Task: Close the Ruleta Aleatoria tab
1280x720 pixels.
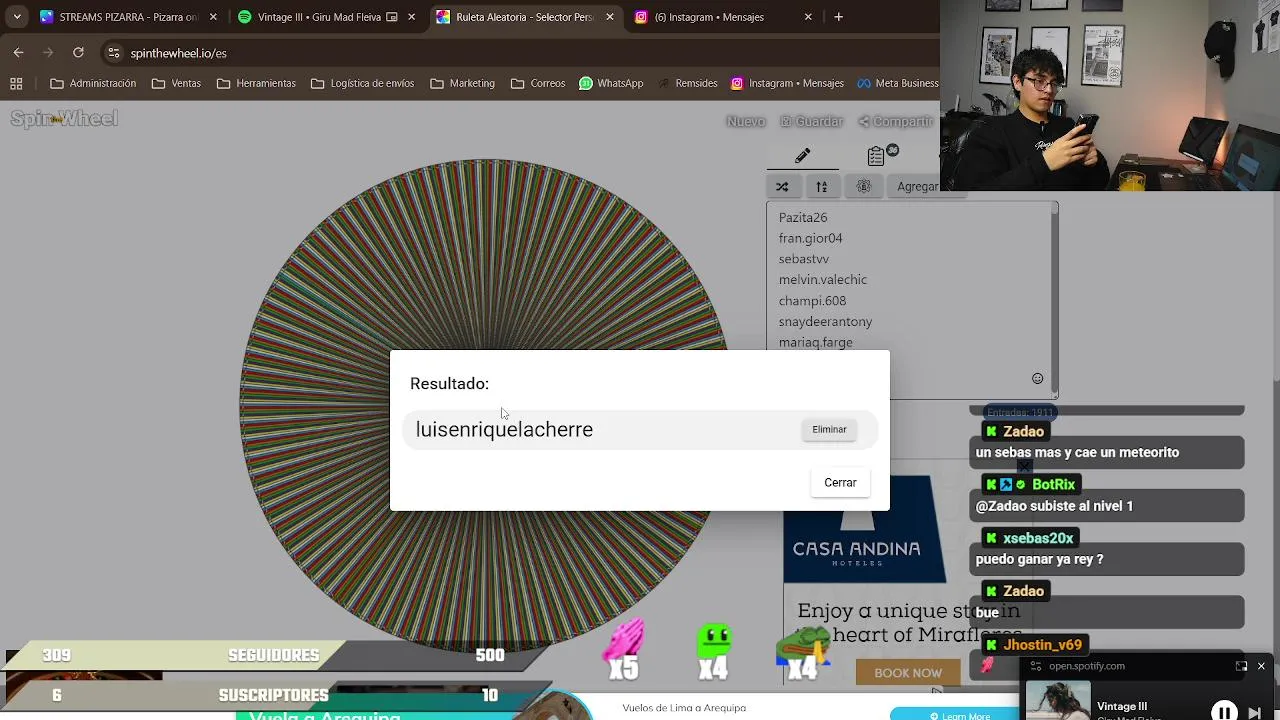Action: click(x=609, y=17)
